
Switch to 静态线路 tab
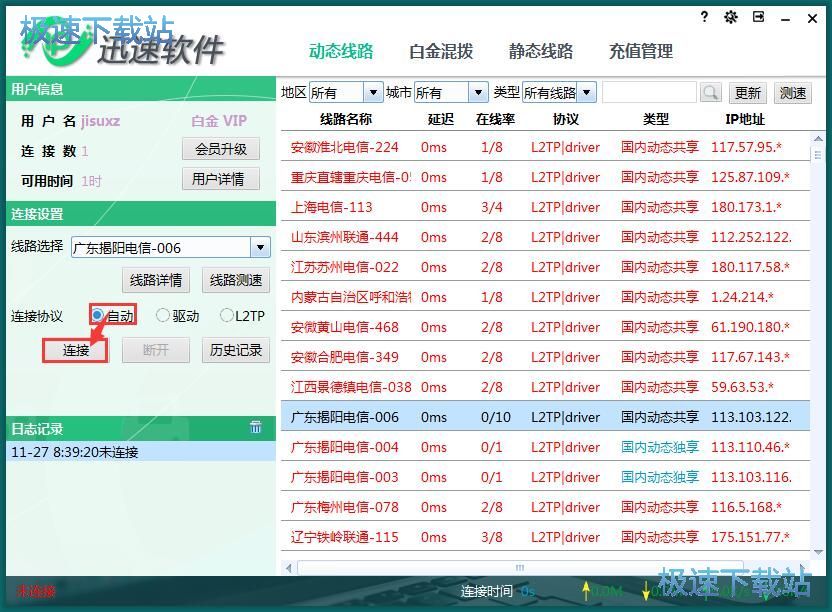[541, 51]
